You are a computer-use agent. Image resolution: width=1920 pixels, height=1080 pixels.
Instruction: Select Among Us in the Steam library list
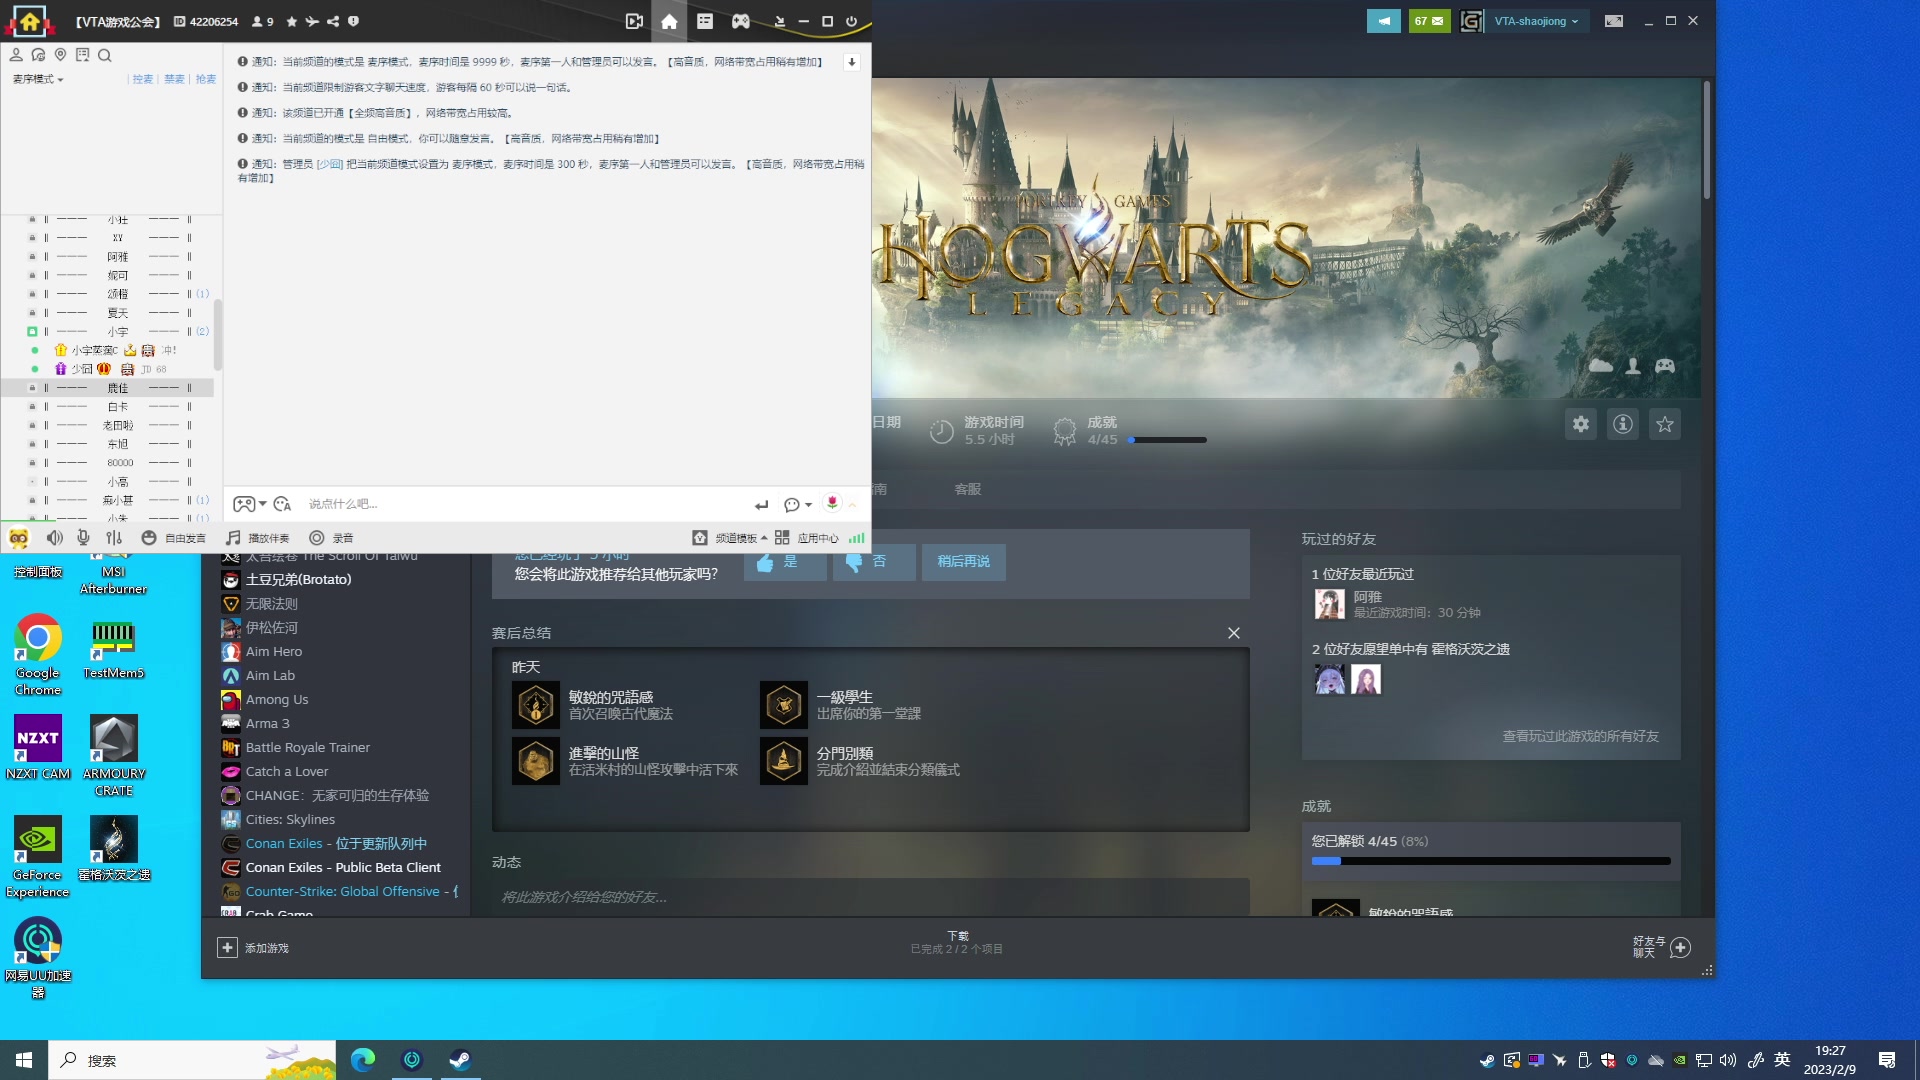pyautogui.click(x=277, y=700)
